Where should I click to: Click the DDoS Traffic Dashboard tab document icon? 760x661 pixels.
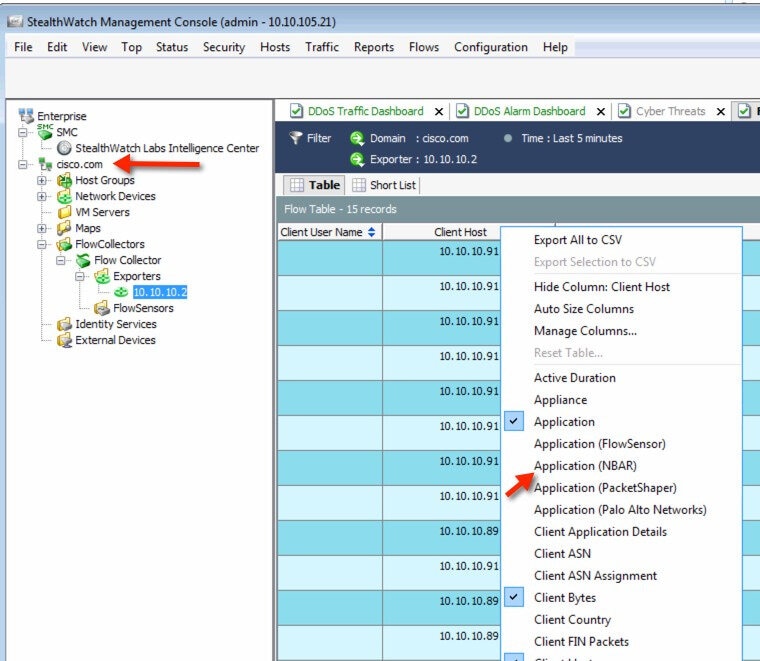tap(296, 111)
